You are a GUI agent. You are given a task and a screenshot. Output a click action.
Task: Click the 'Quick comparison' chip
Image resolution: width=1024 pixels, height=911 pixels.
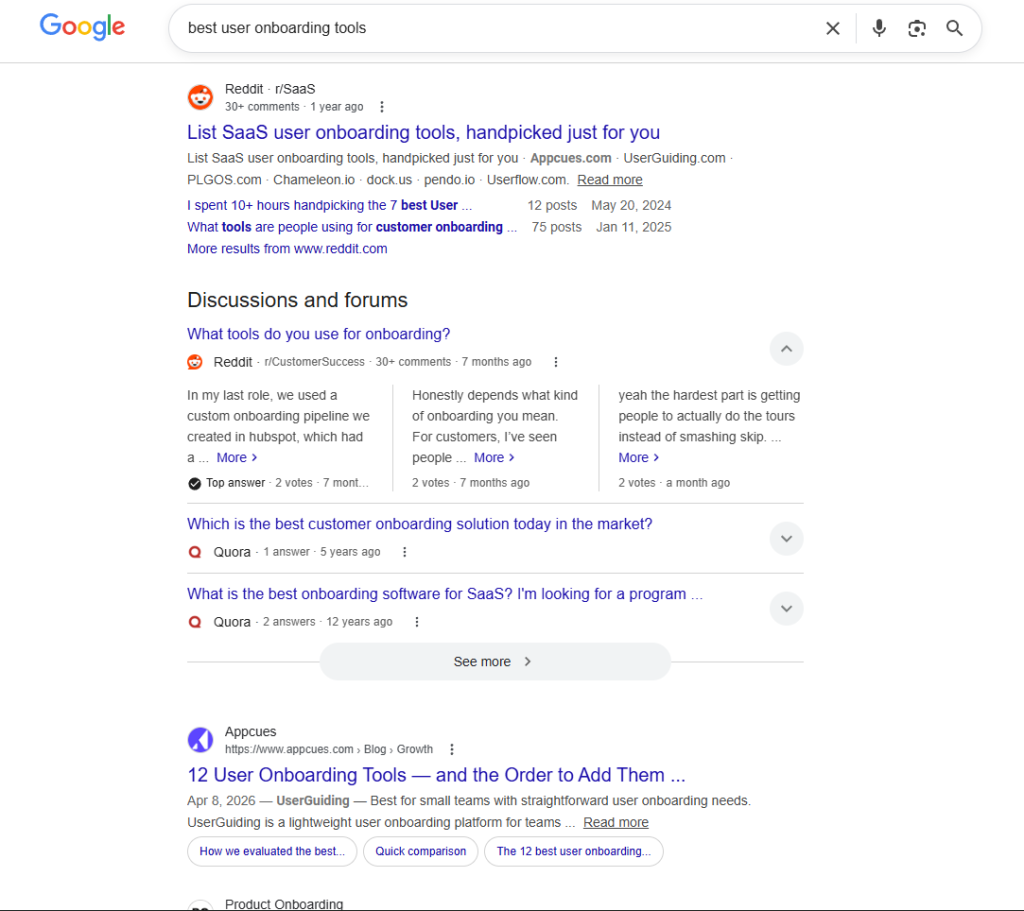click(421, 851)
